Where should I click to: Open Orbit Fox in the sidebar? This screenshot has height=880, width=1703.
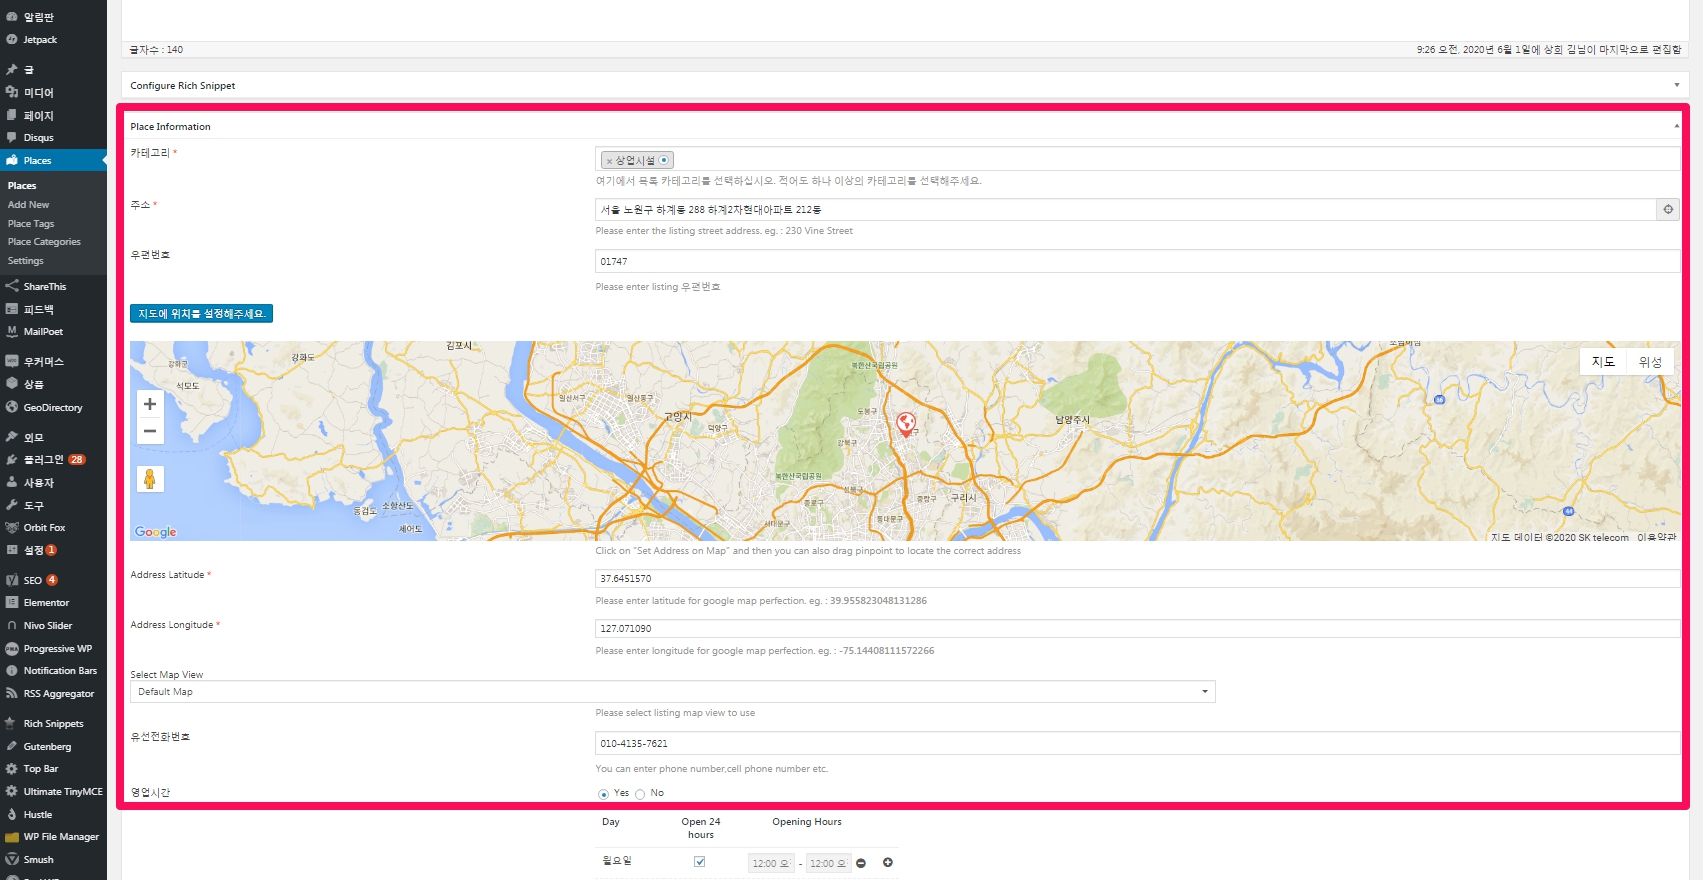[x=44, y=527]
